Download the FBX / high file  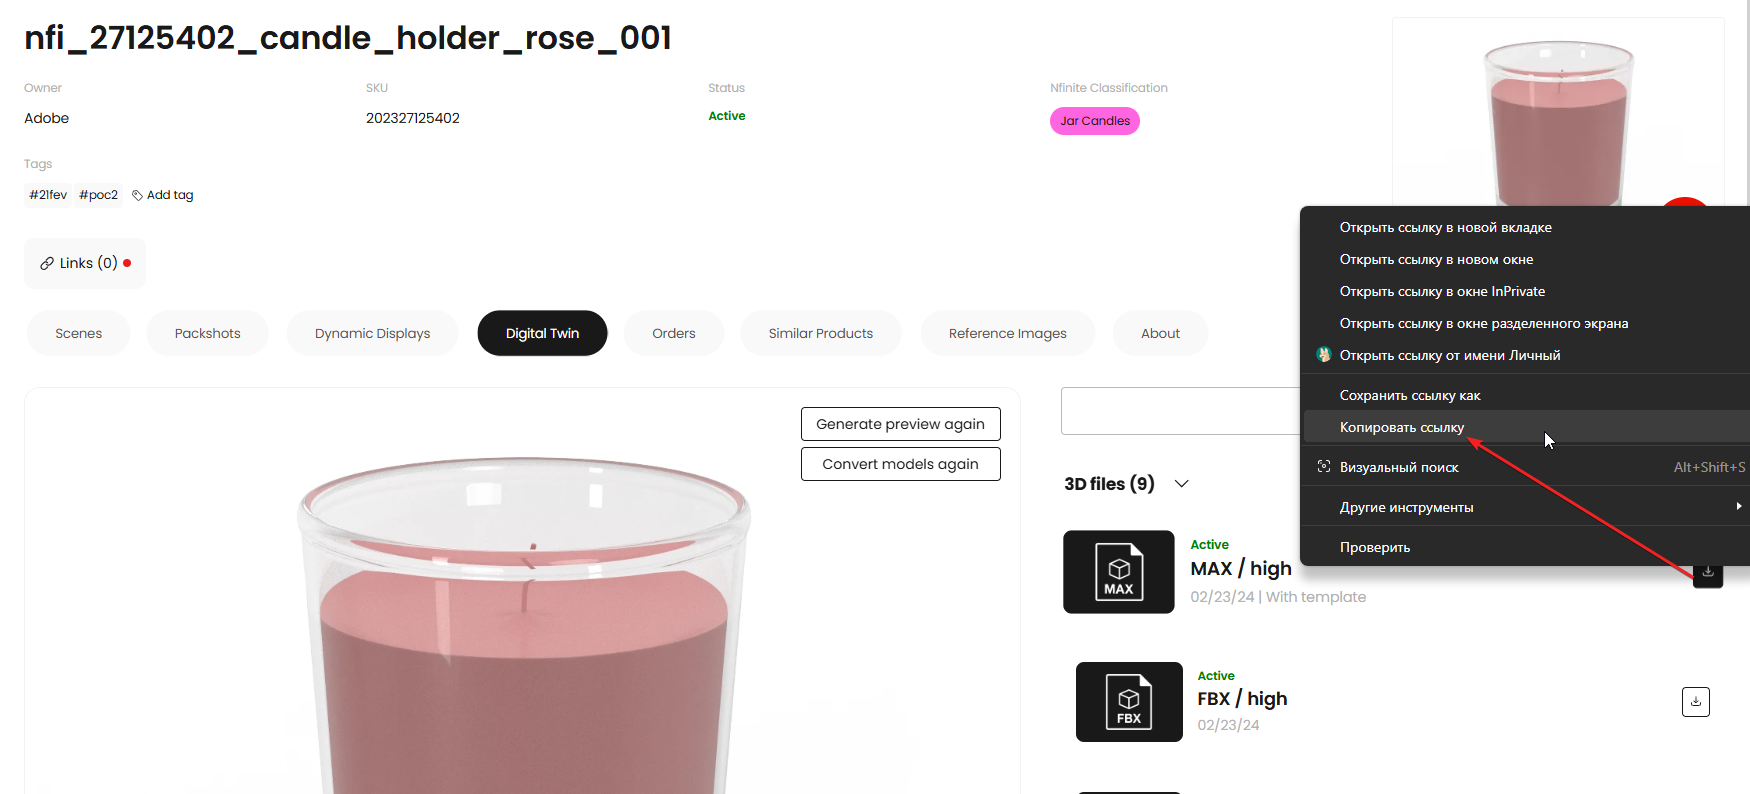pyautogui.click(x=1695, y=702)
